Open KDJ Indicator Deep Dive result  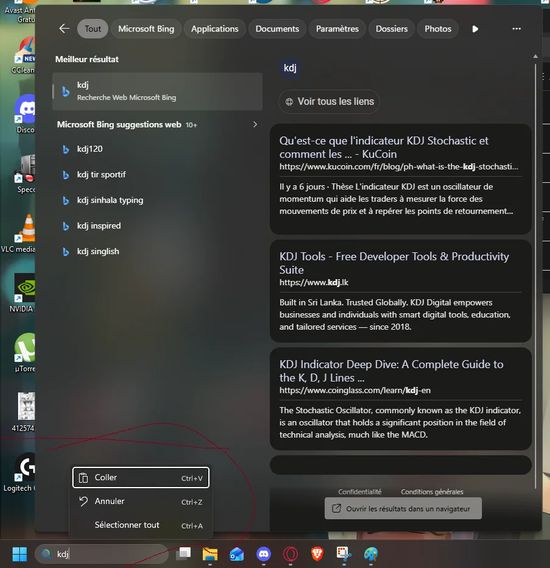(x=391, y=371)
